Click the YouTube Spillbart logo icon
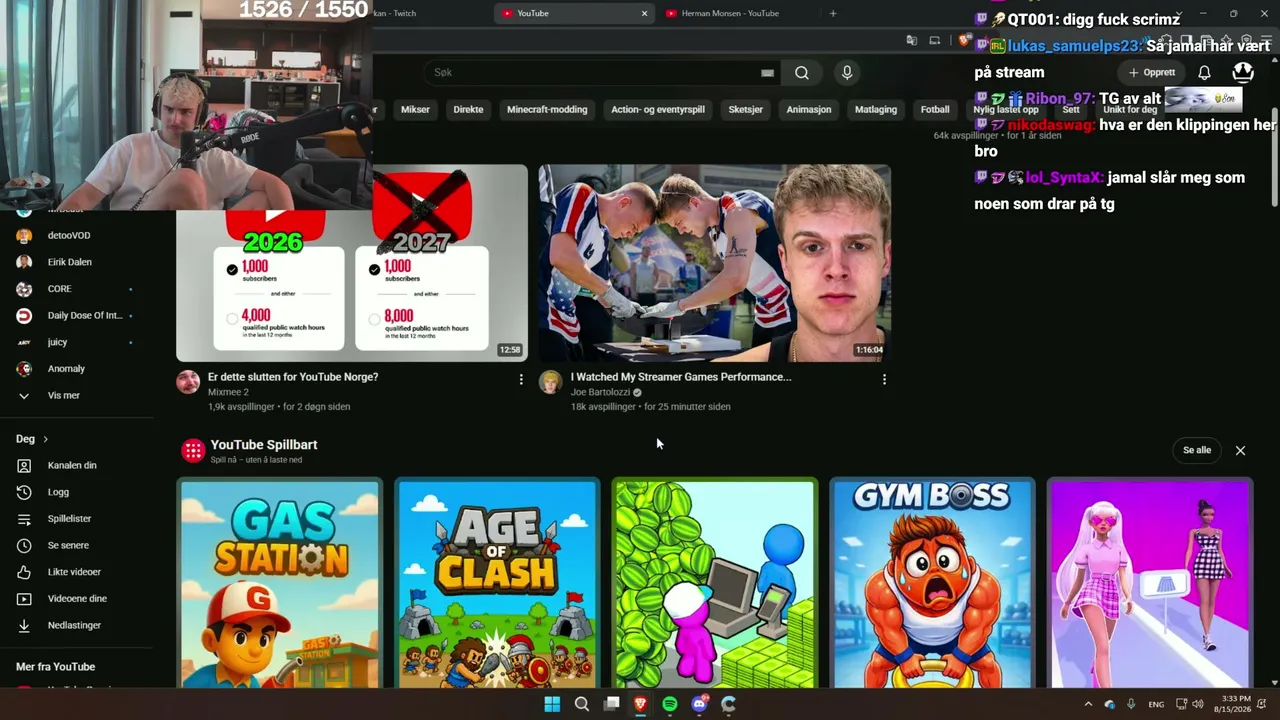The width and height of the screenshot is (1280, 720). tap(193, 451)
